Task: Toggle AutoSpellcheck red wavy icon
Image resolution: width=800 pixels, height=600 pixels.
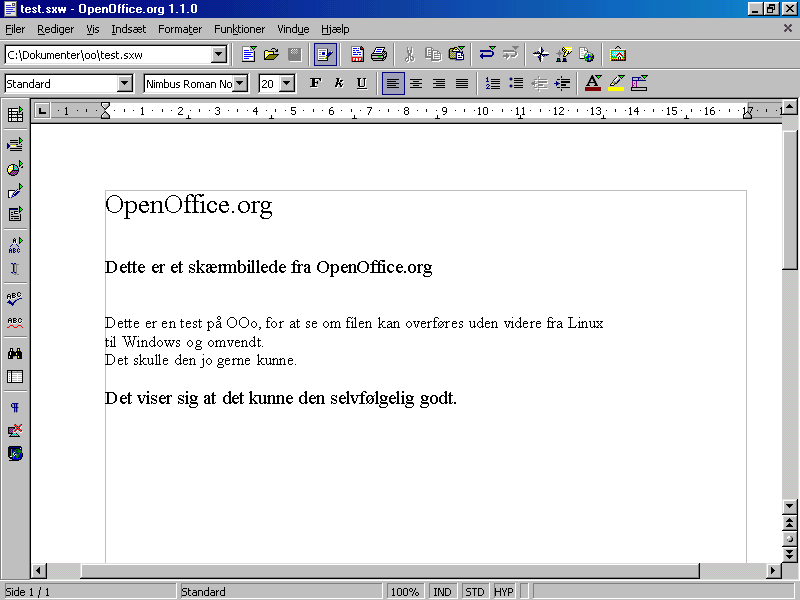Action: [15, 322]
